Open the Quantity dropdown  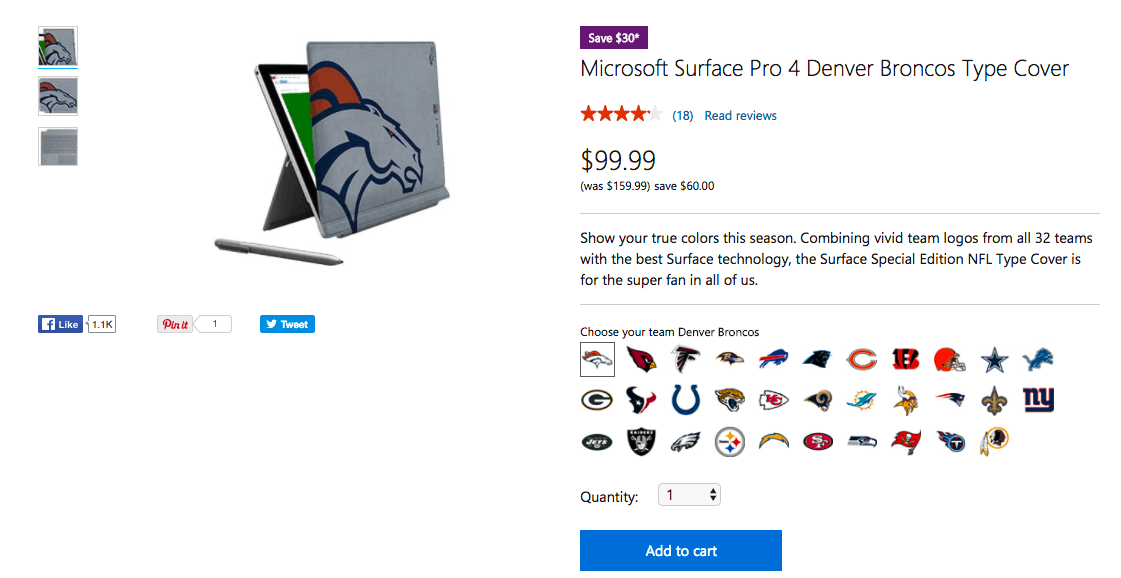coord(689,494)
